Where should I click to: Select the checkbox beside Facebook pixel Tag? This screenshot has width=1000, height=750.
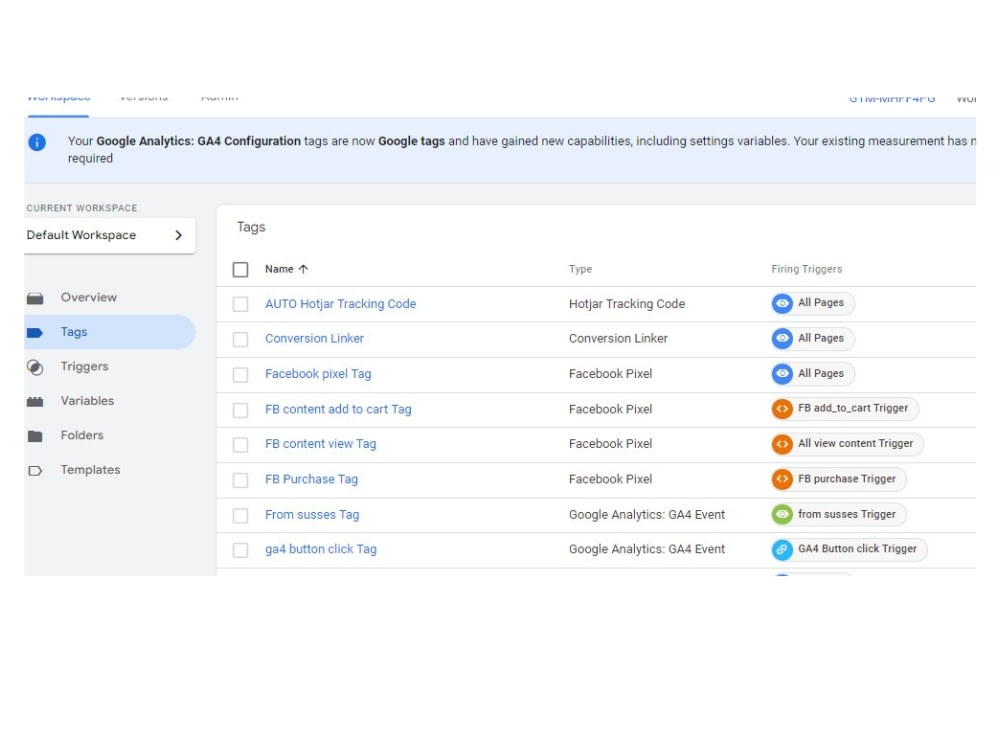(x=240, y=373)
